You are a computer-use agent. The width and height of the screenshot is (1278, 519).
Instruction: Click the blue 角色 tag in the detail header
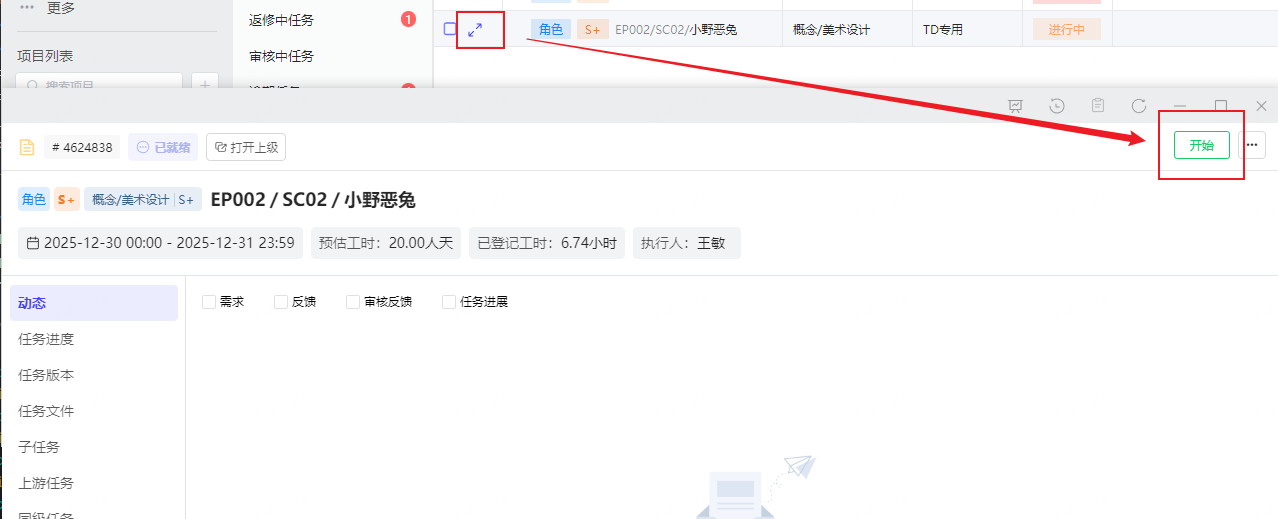[33, 199]
